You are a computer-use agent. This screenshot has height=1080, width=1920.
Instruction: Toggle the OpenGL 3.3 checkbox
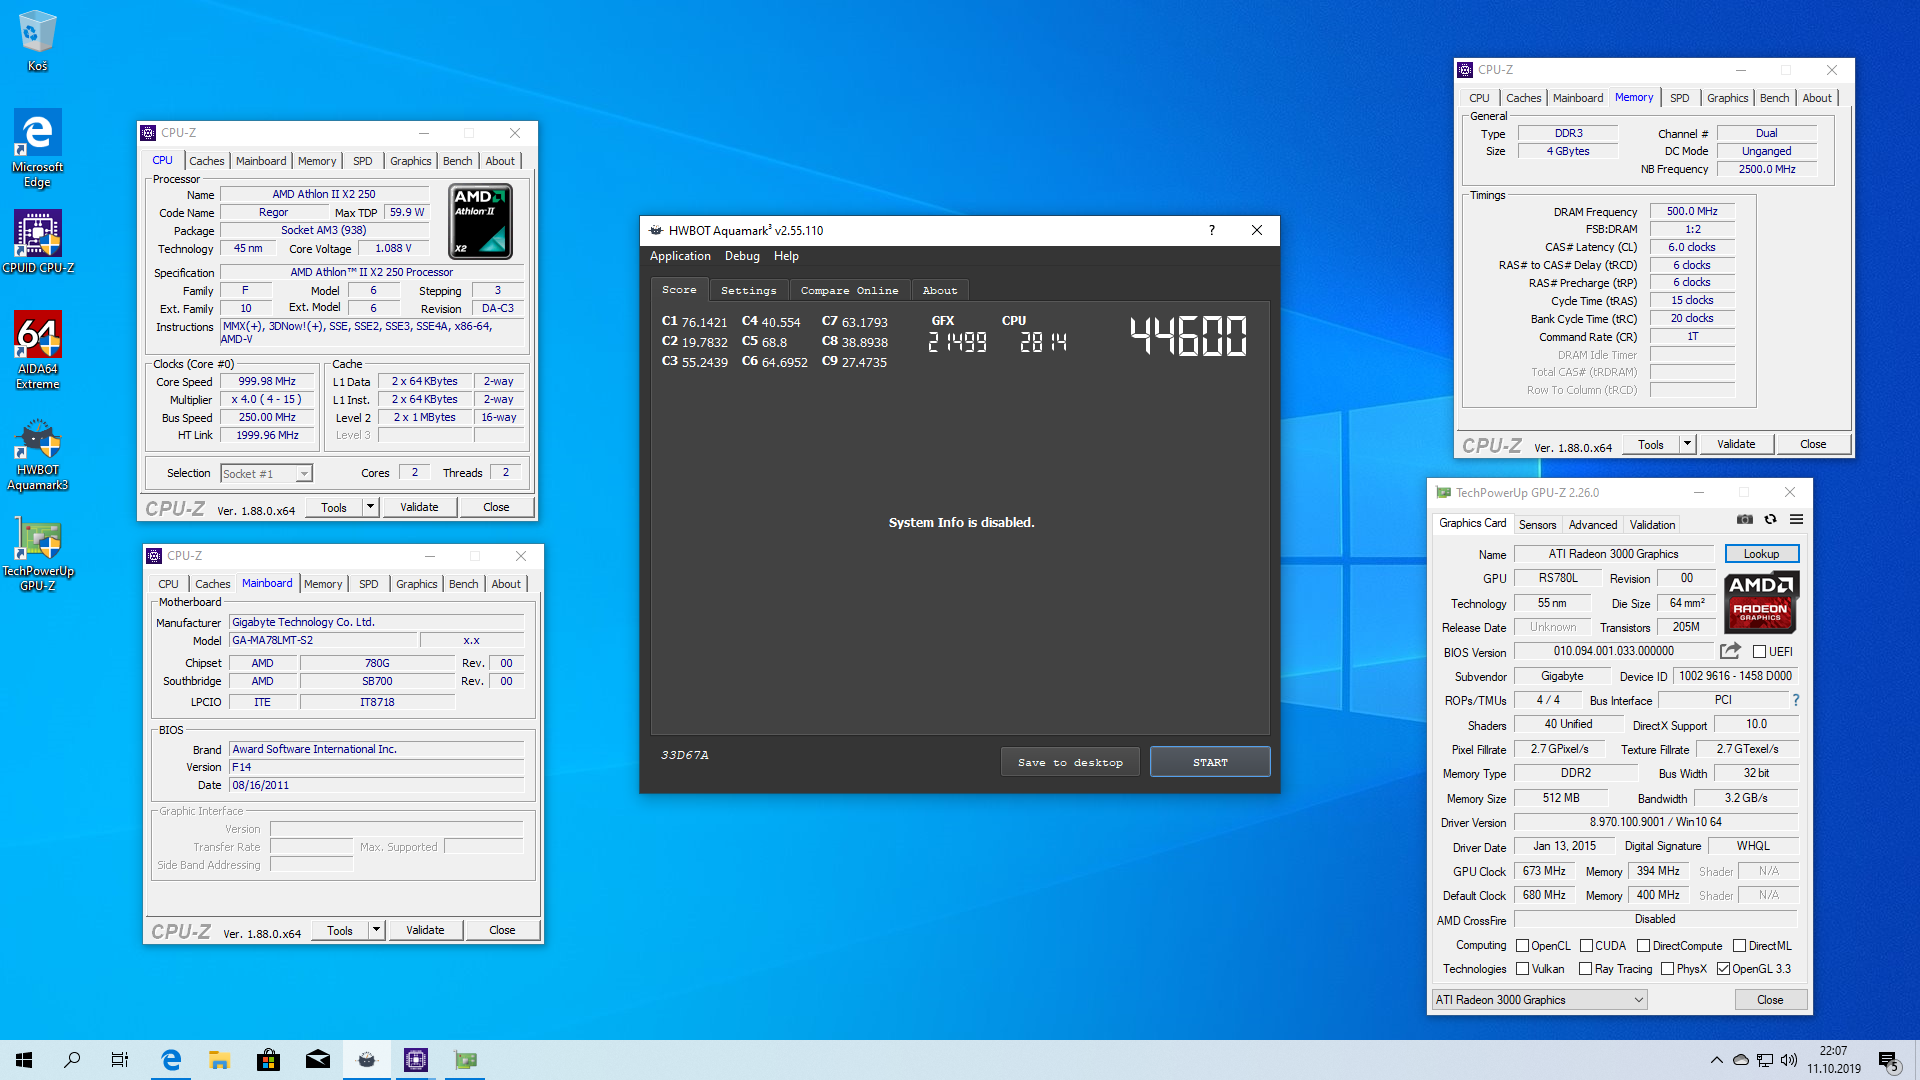click(x=1723, y=969)
